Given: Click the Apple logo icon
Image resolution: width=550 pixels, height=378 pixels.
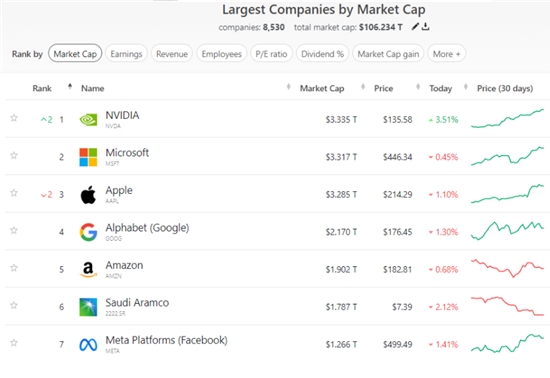Looking at the screenshot, I should (x=88, y=195).
